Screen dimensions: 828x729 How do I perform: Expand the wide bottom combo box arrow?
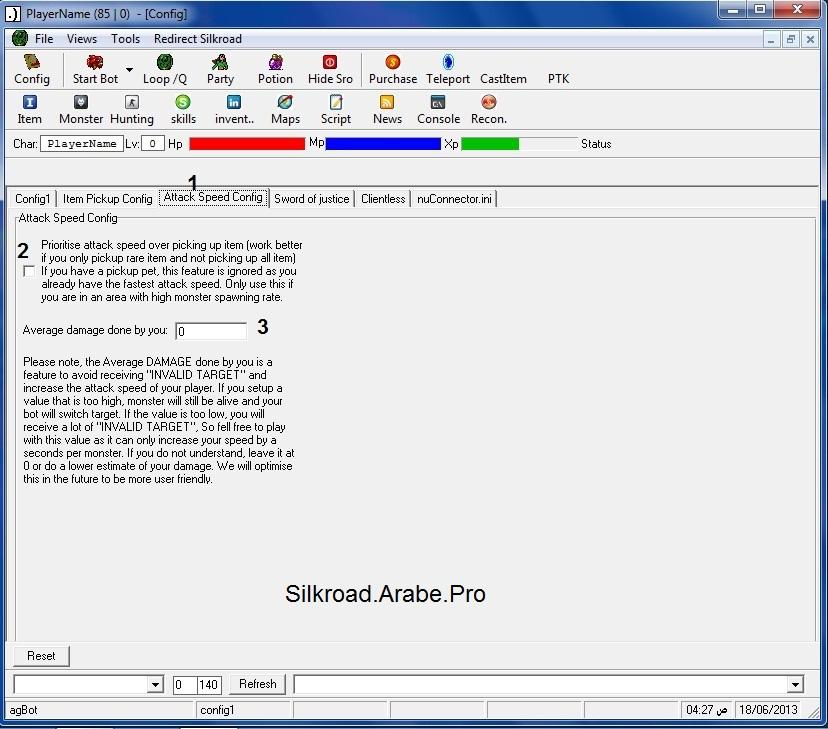click(x=795, y=685)
